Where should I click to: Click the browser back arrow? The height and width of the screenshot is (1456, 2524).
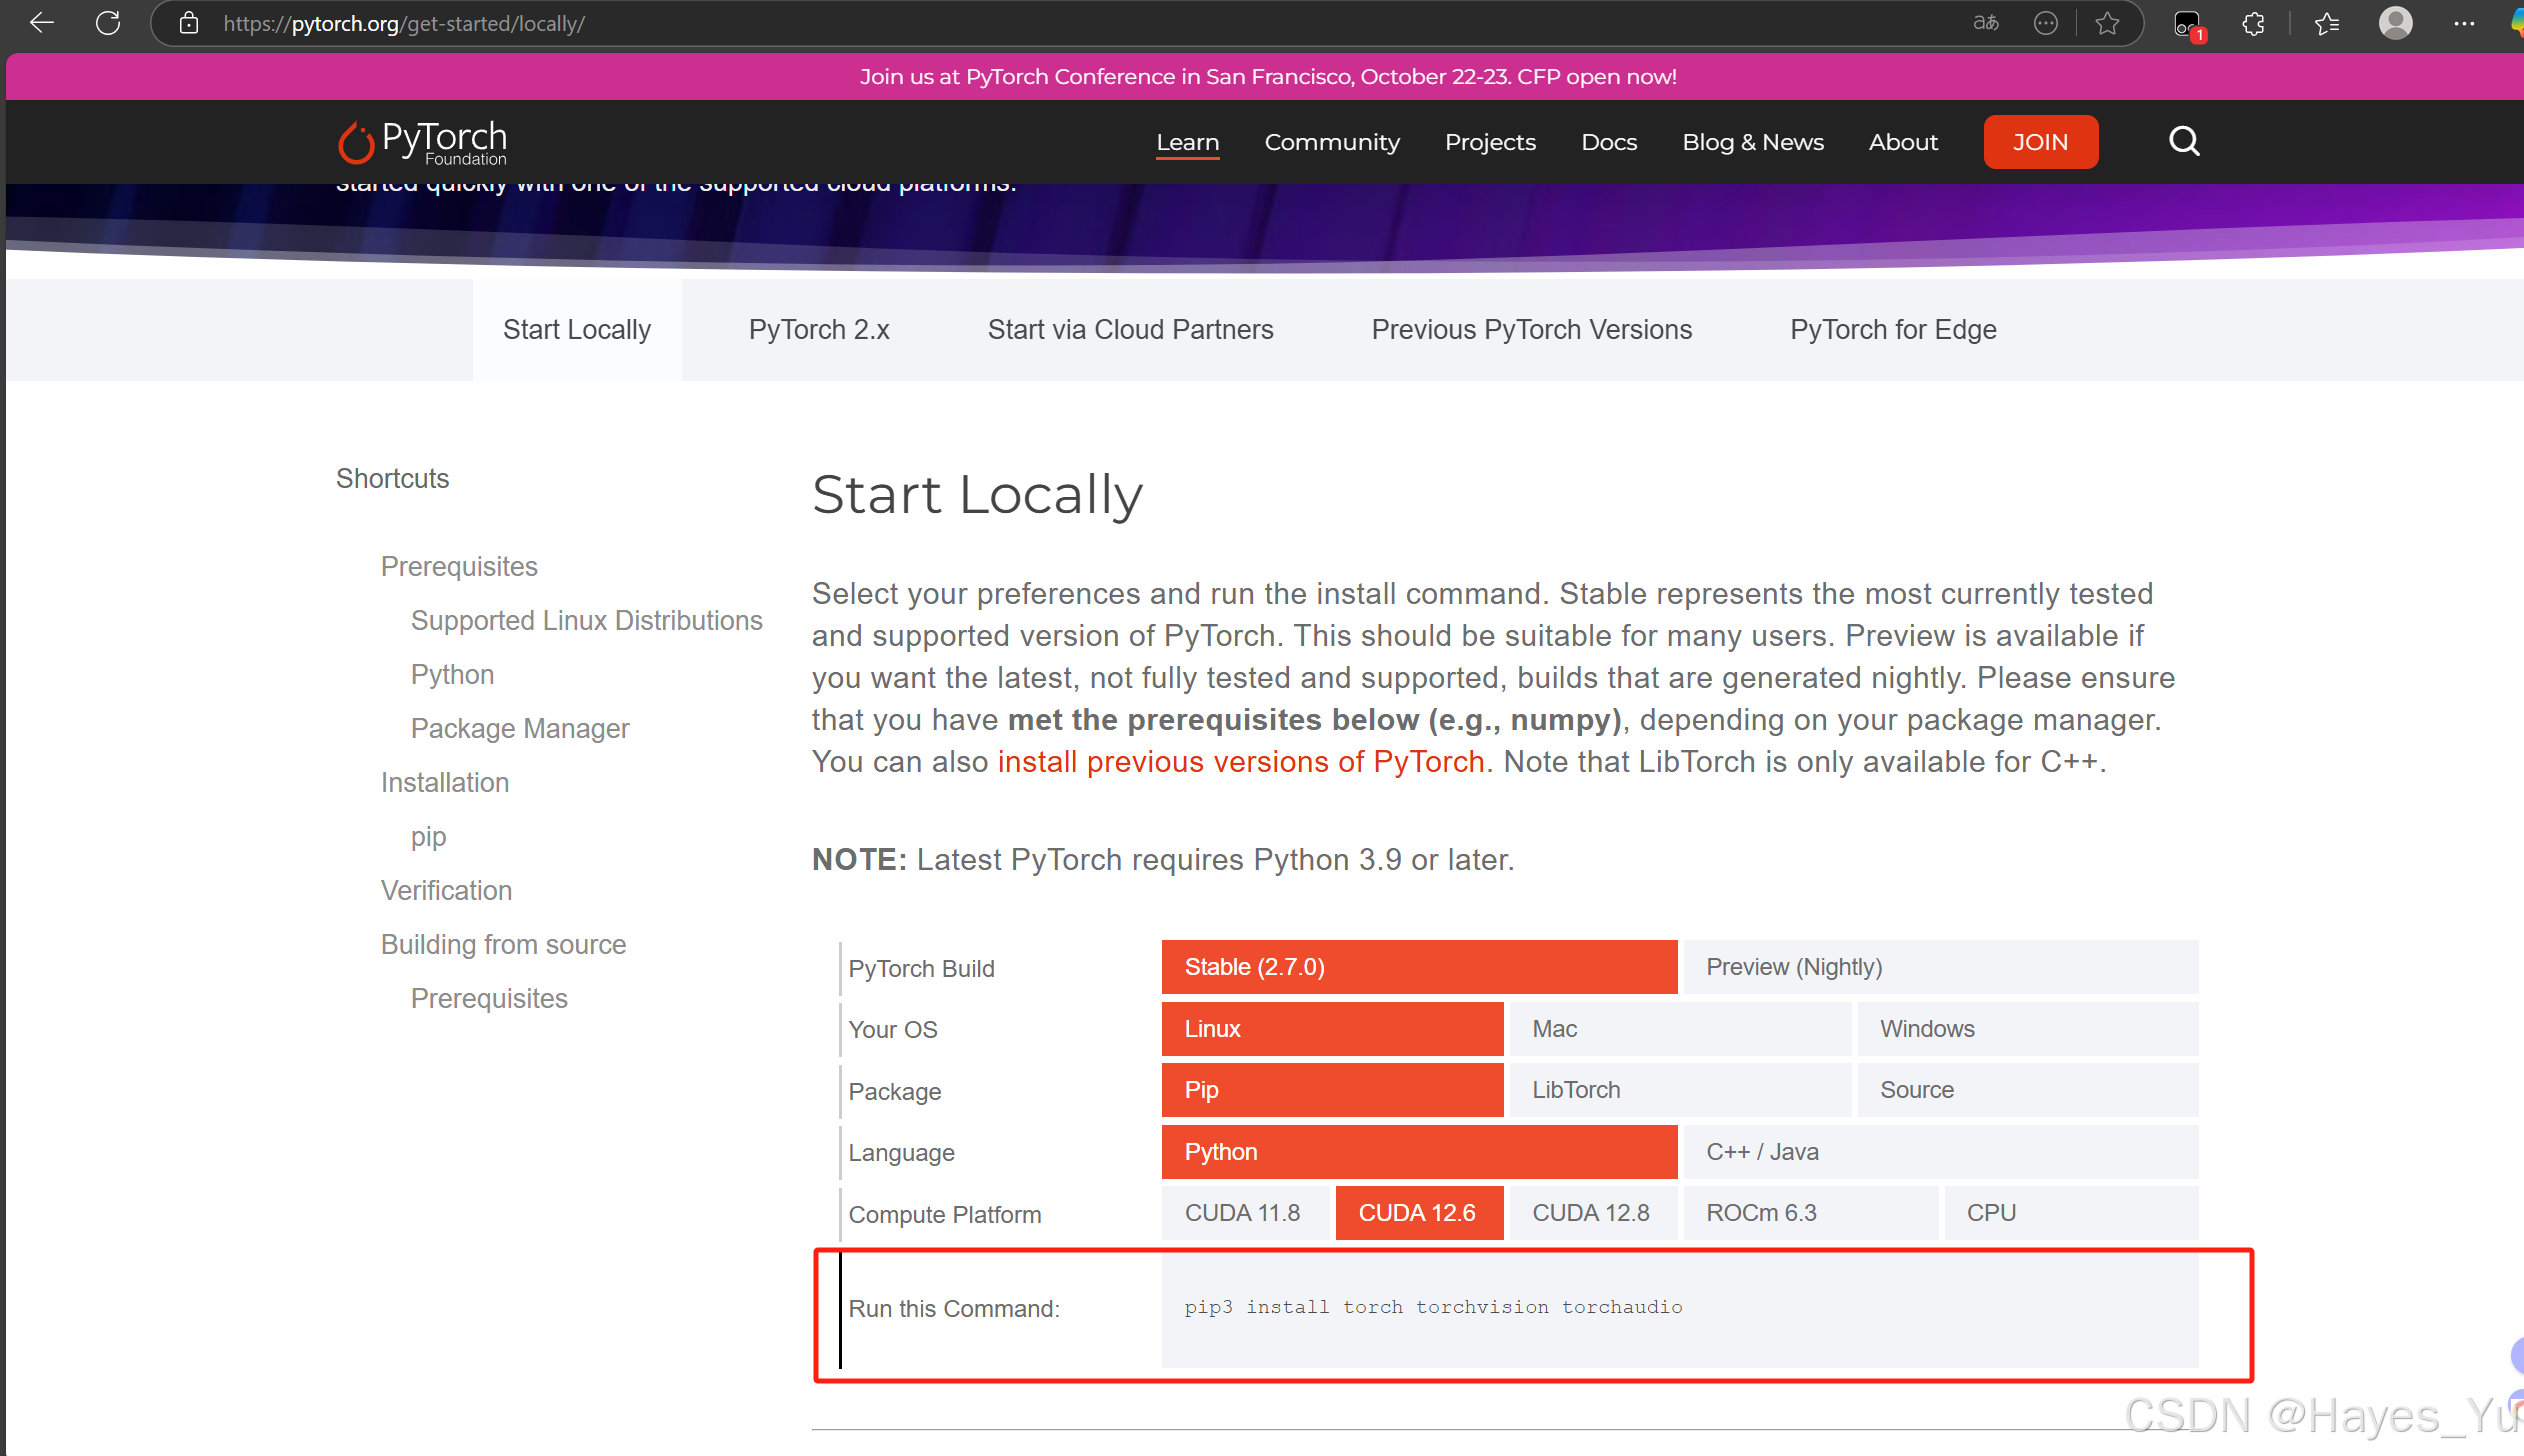41,23
